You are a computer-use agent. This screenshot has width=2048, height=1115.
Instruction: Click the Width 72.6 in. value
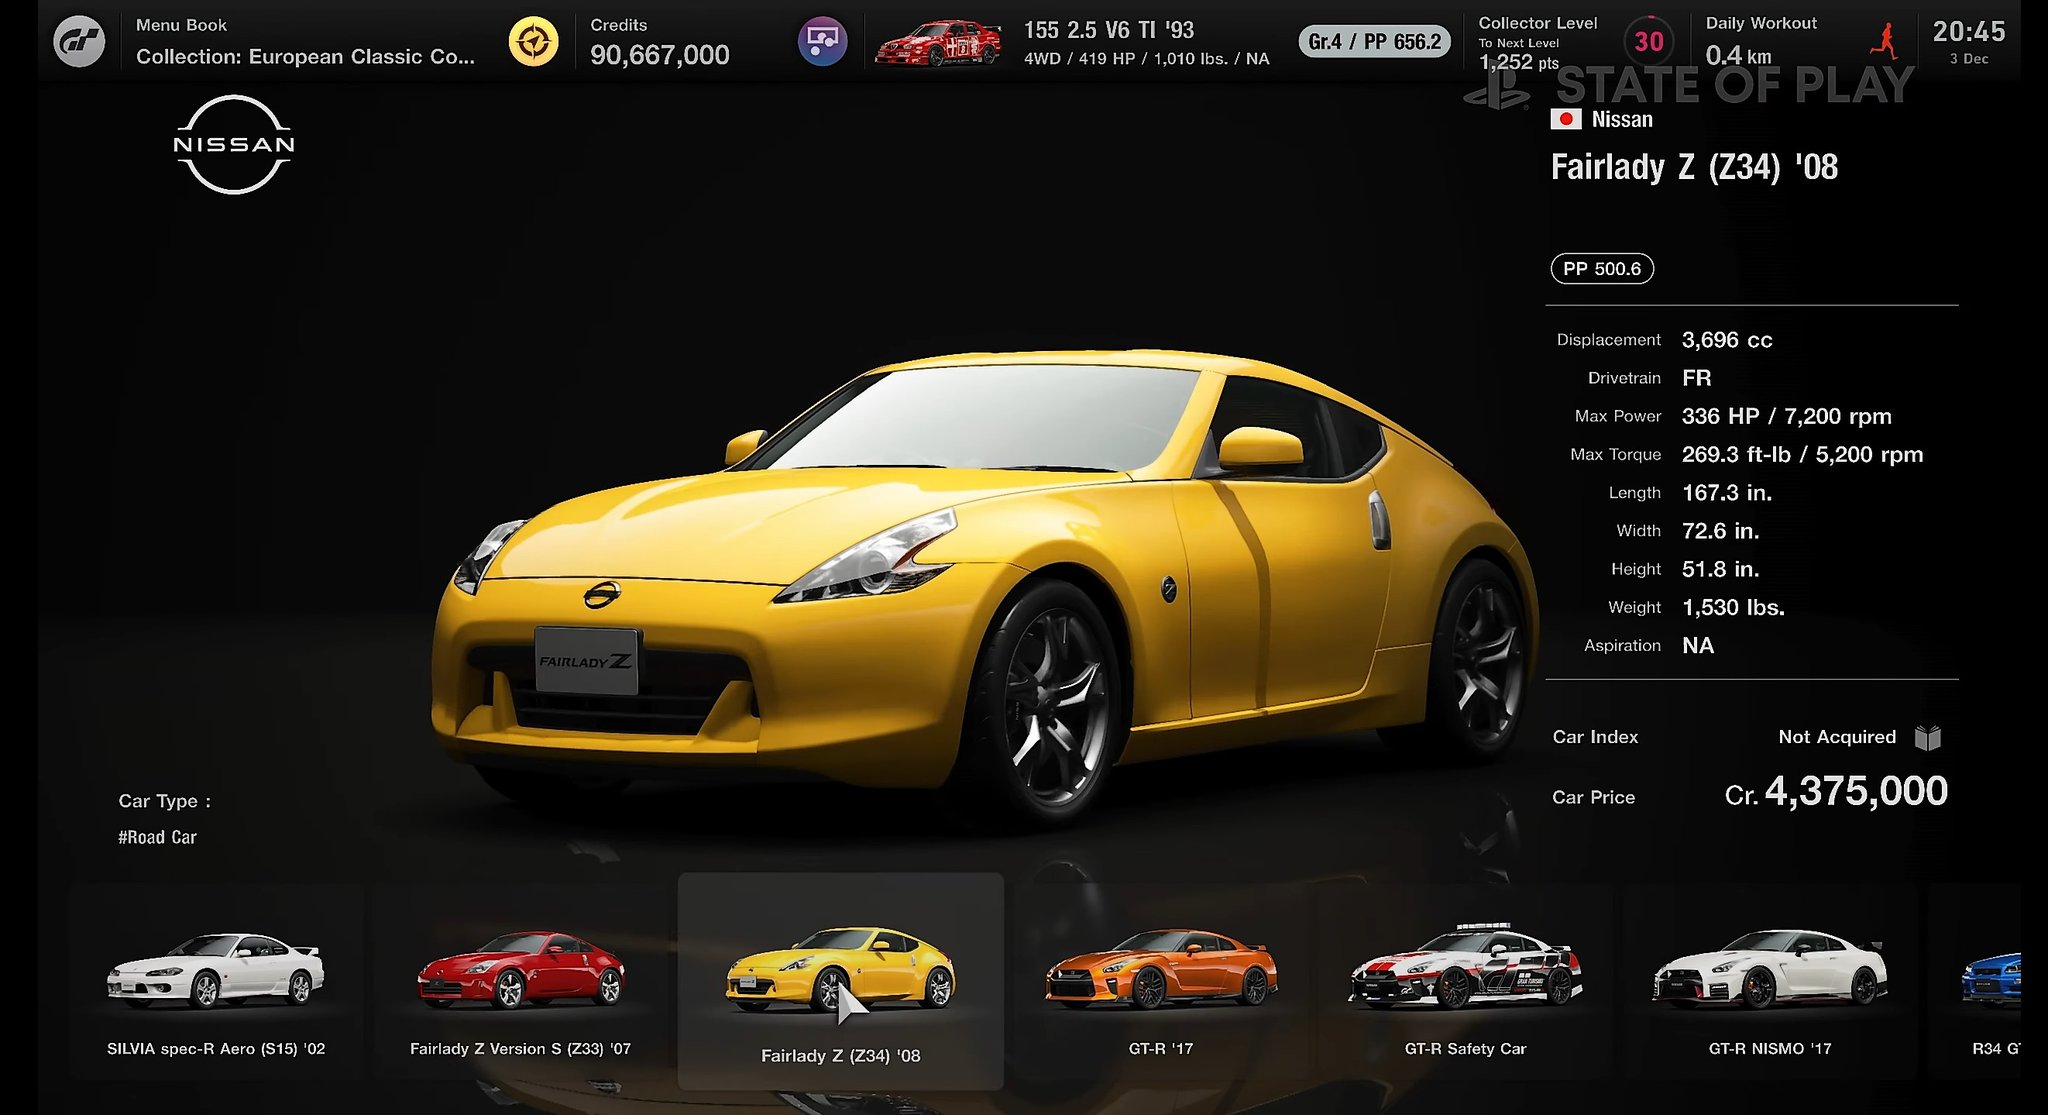(x=1720, y=531)
